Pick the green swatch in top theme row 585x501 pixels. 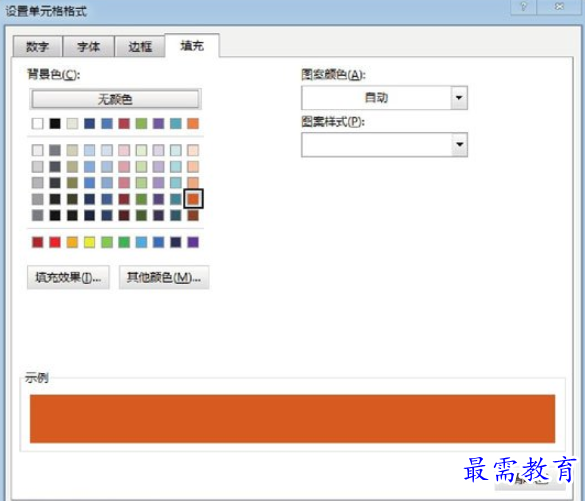point(141,123)
